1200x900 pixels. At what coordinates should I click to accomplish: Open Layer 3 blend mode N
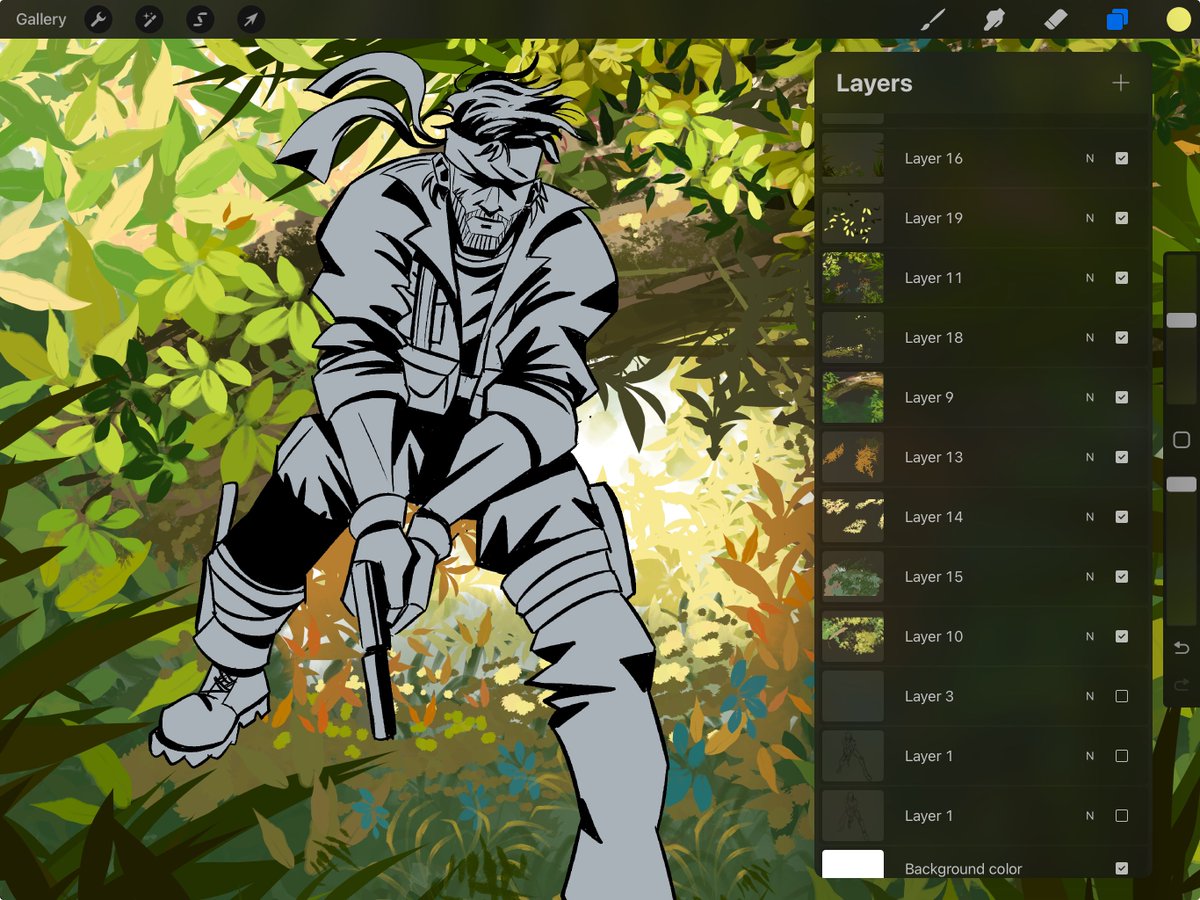(x=1090, y=696)
